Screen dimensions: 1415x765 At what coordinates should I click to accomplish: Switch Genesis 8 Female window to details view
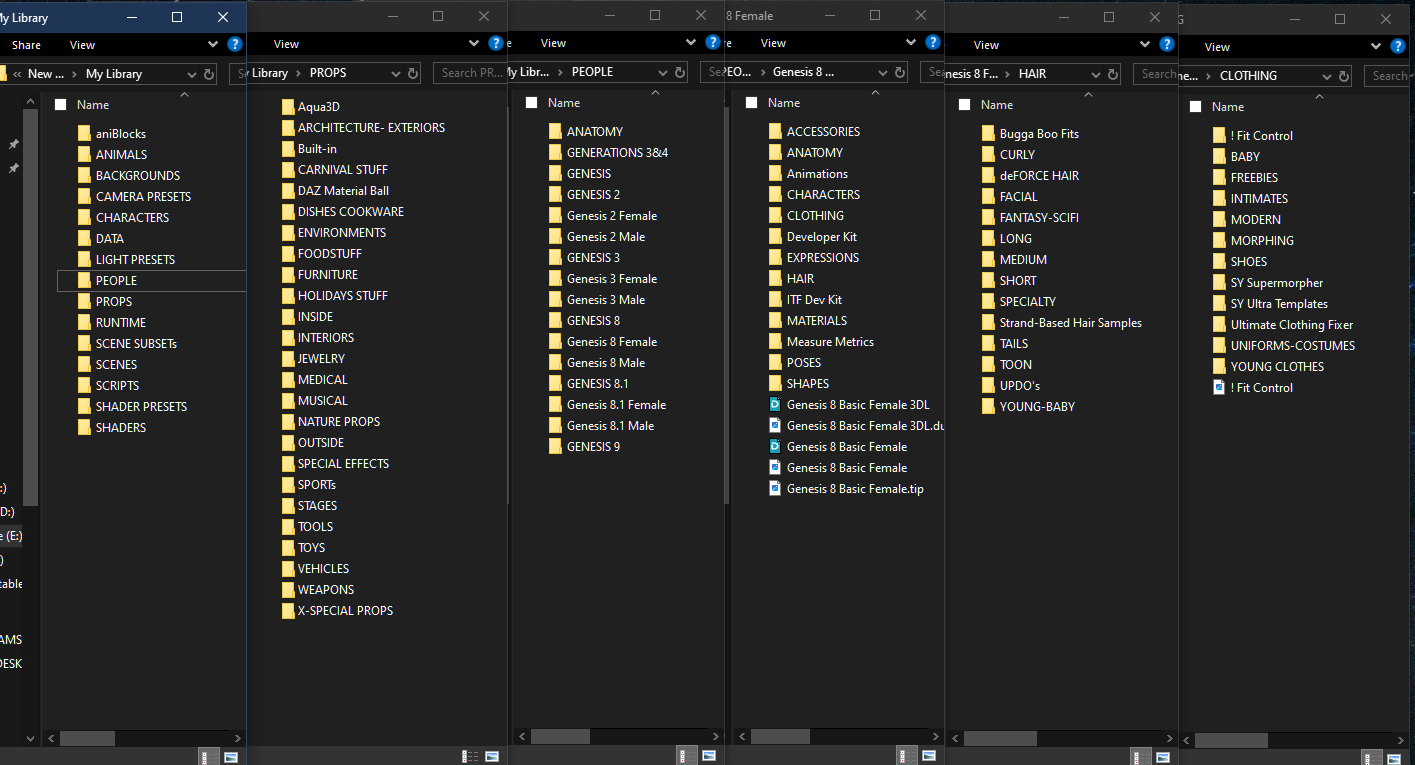point(907,757)
